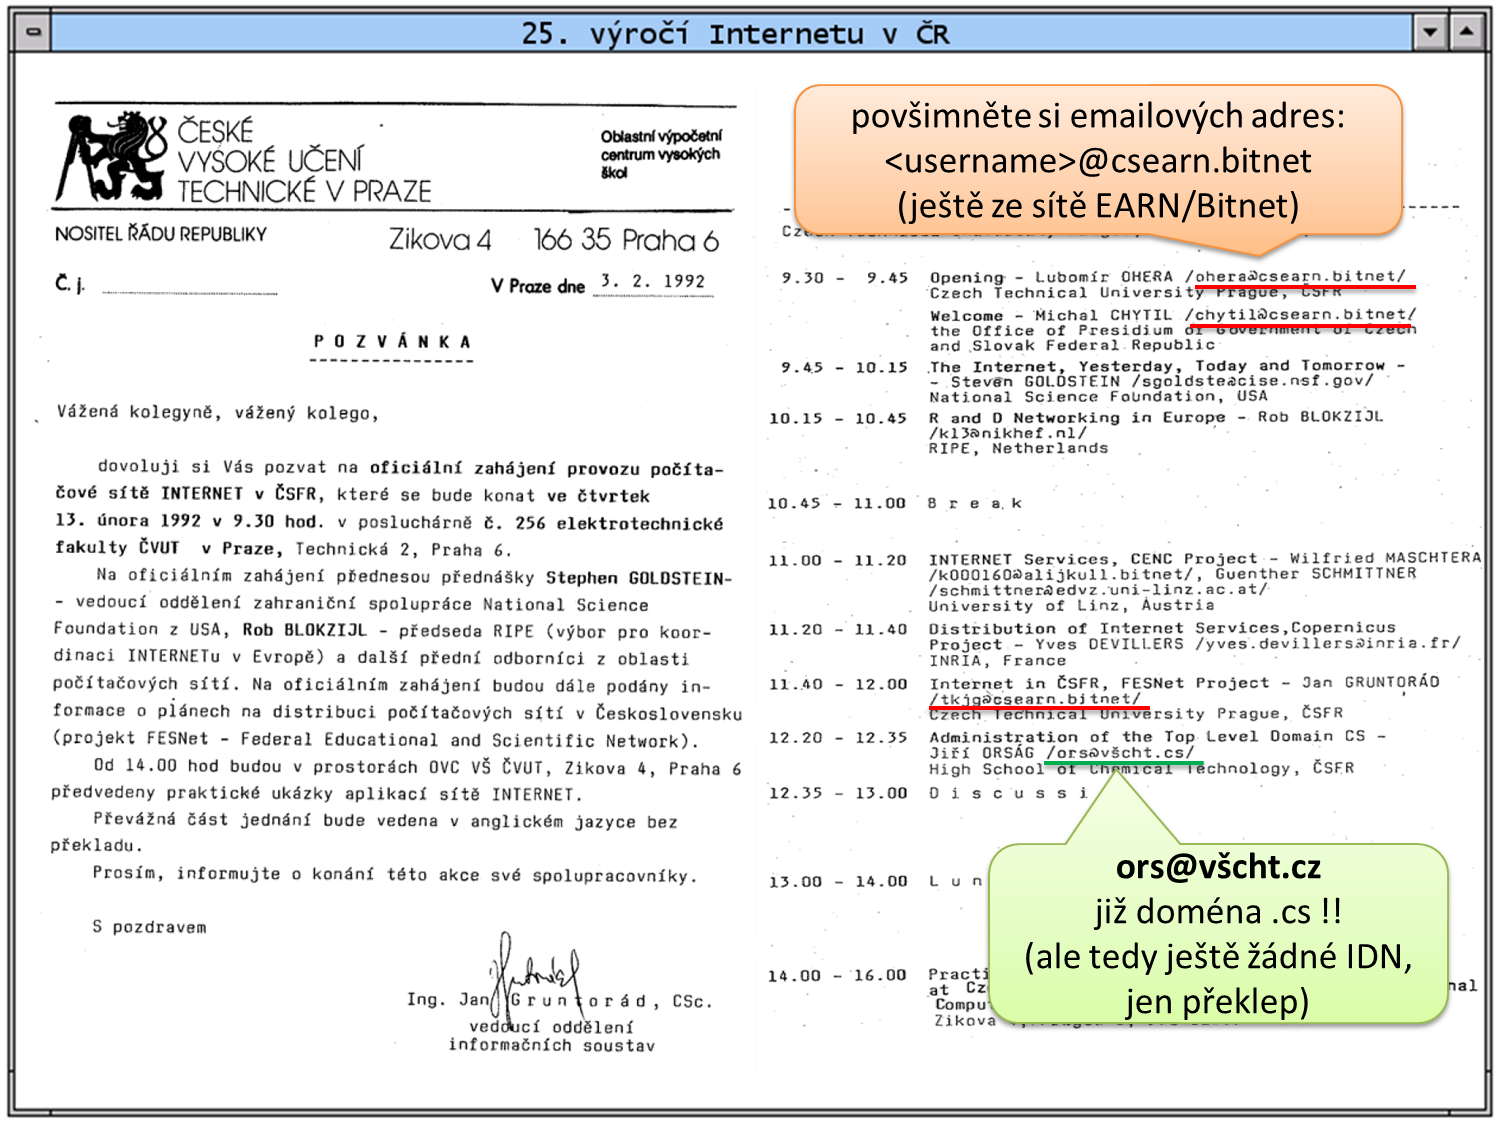The width and height of the screenshot is (1500, 1125).
Task: Click the email "/schmittner@edvz.uni-linz.ac.at/"
Action: (1099, 590)
